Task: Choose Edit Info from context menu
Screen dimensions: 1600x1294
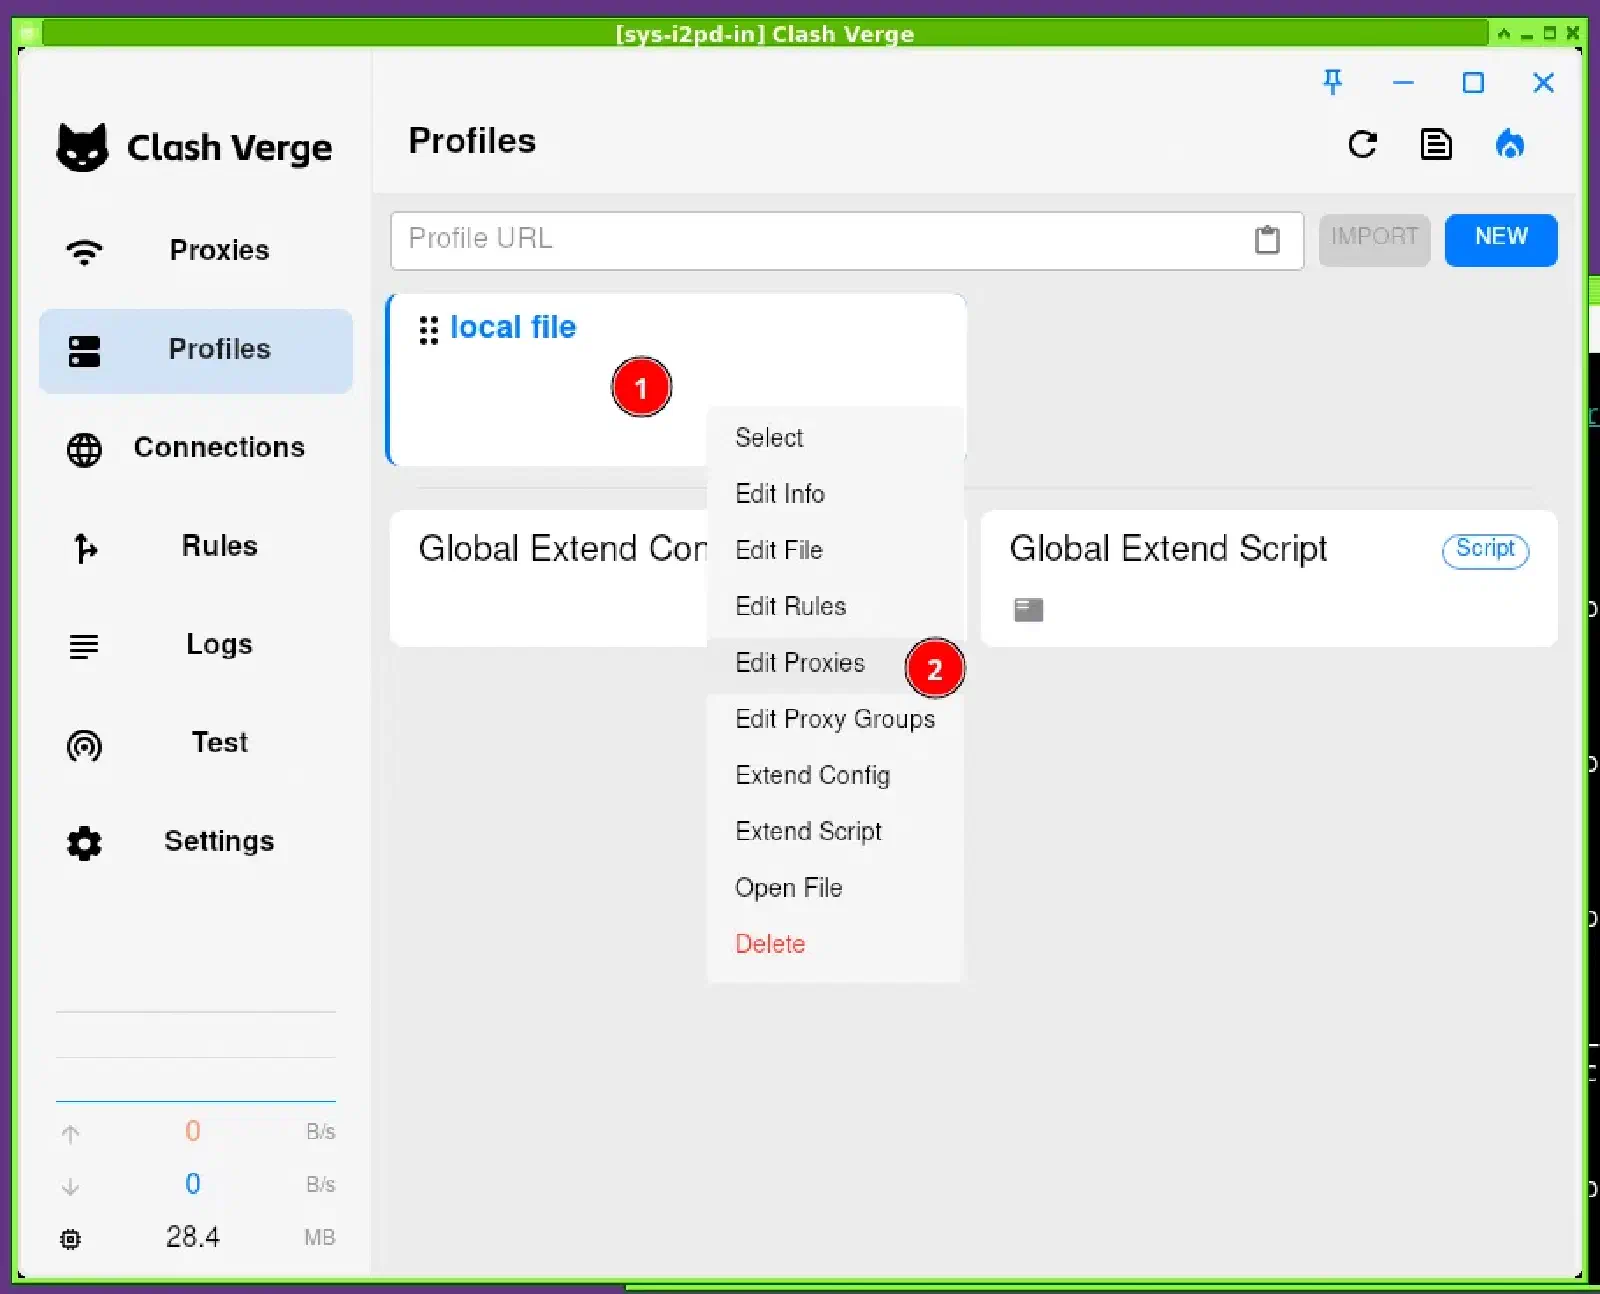Action: point(834,494)
